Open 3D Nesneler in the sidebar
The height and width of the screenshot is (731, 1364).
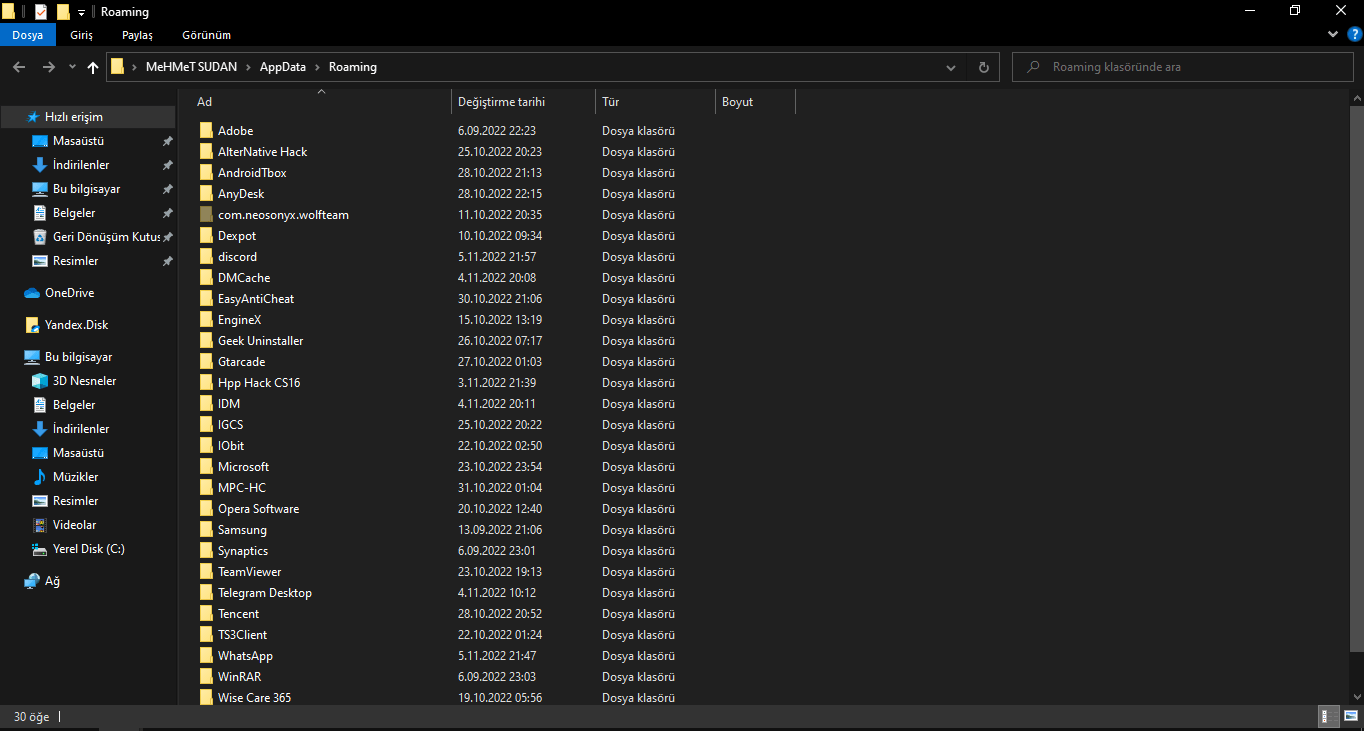[84, 381]
